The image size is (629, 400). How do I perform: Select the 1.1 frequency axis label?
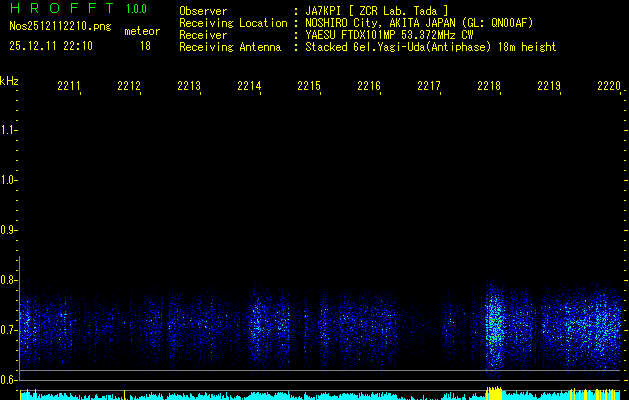(9, 130)
